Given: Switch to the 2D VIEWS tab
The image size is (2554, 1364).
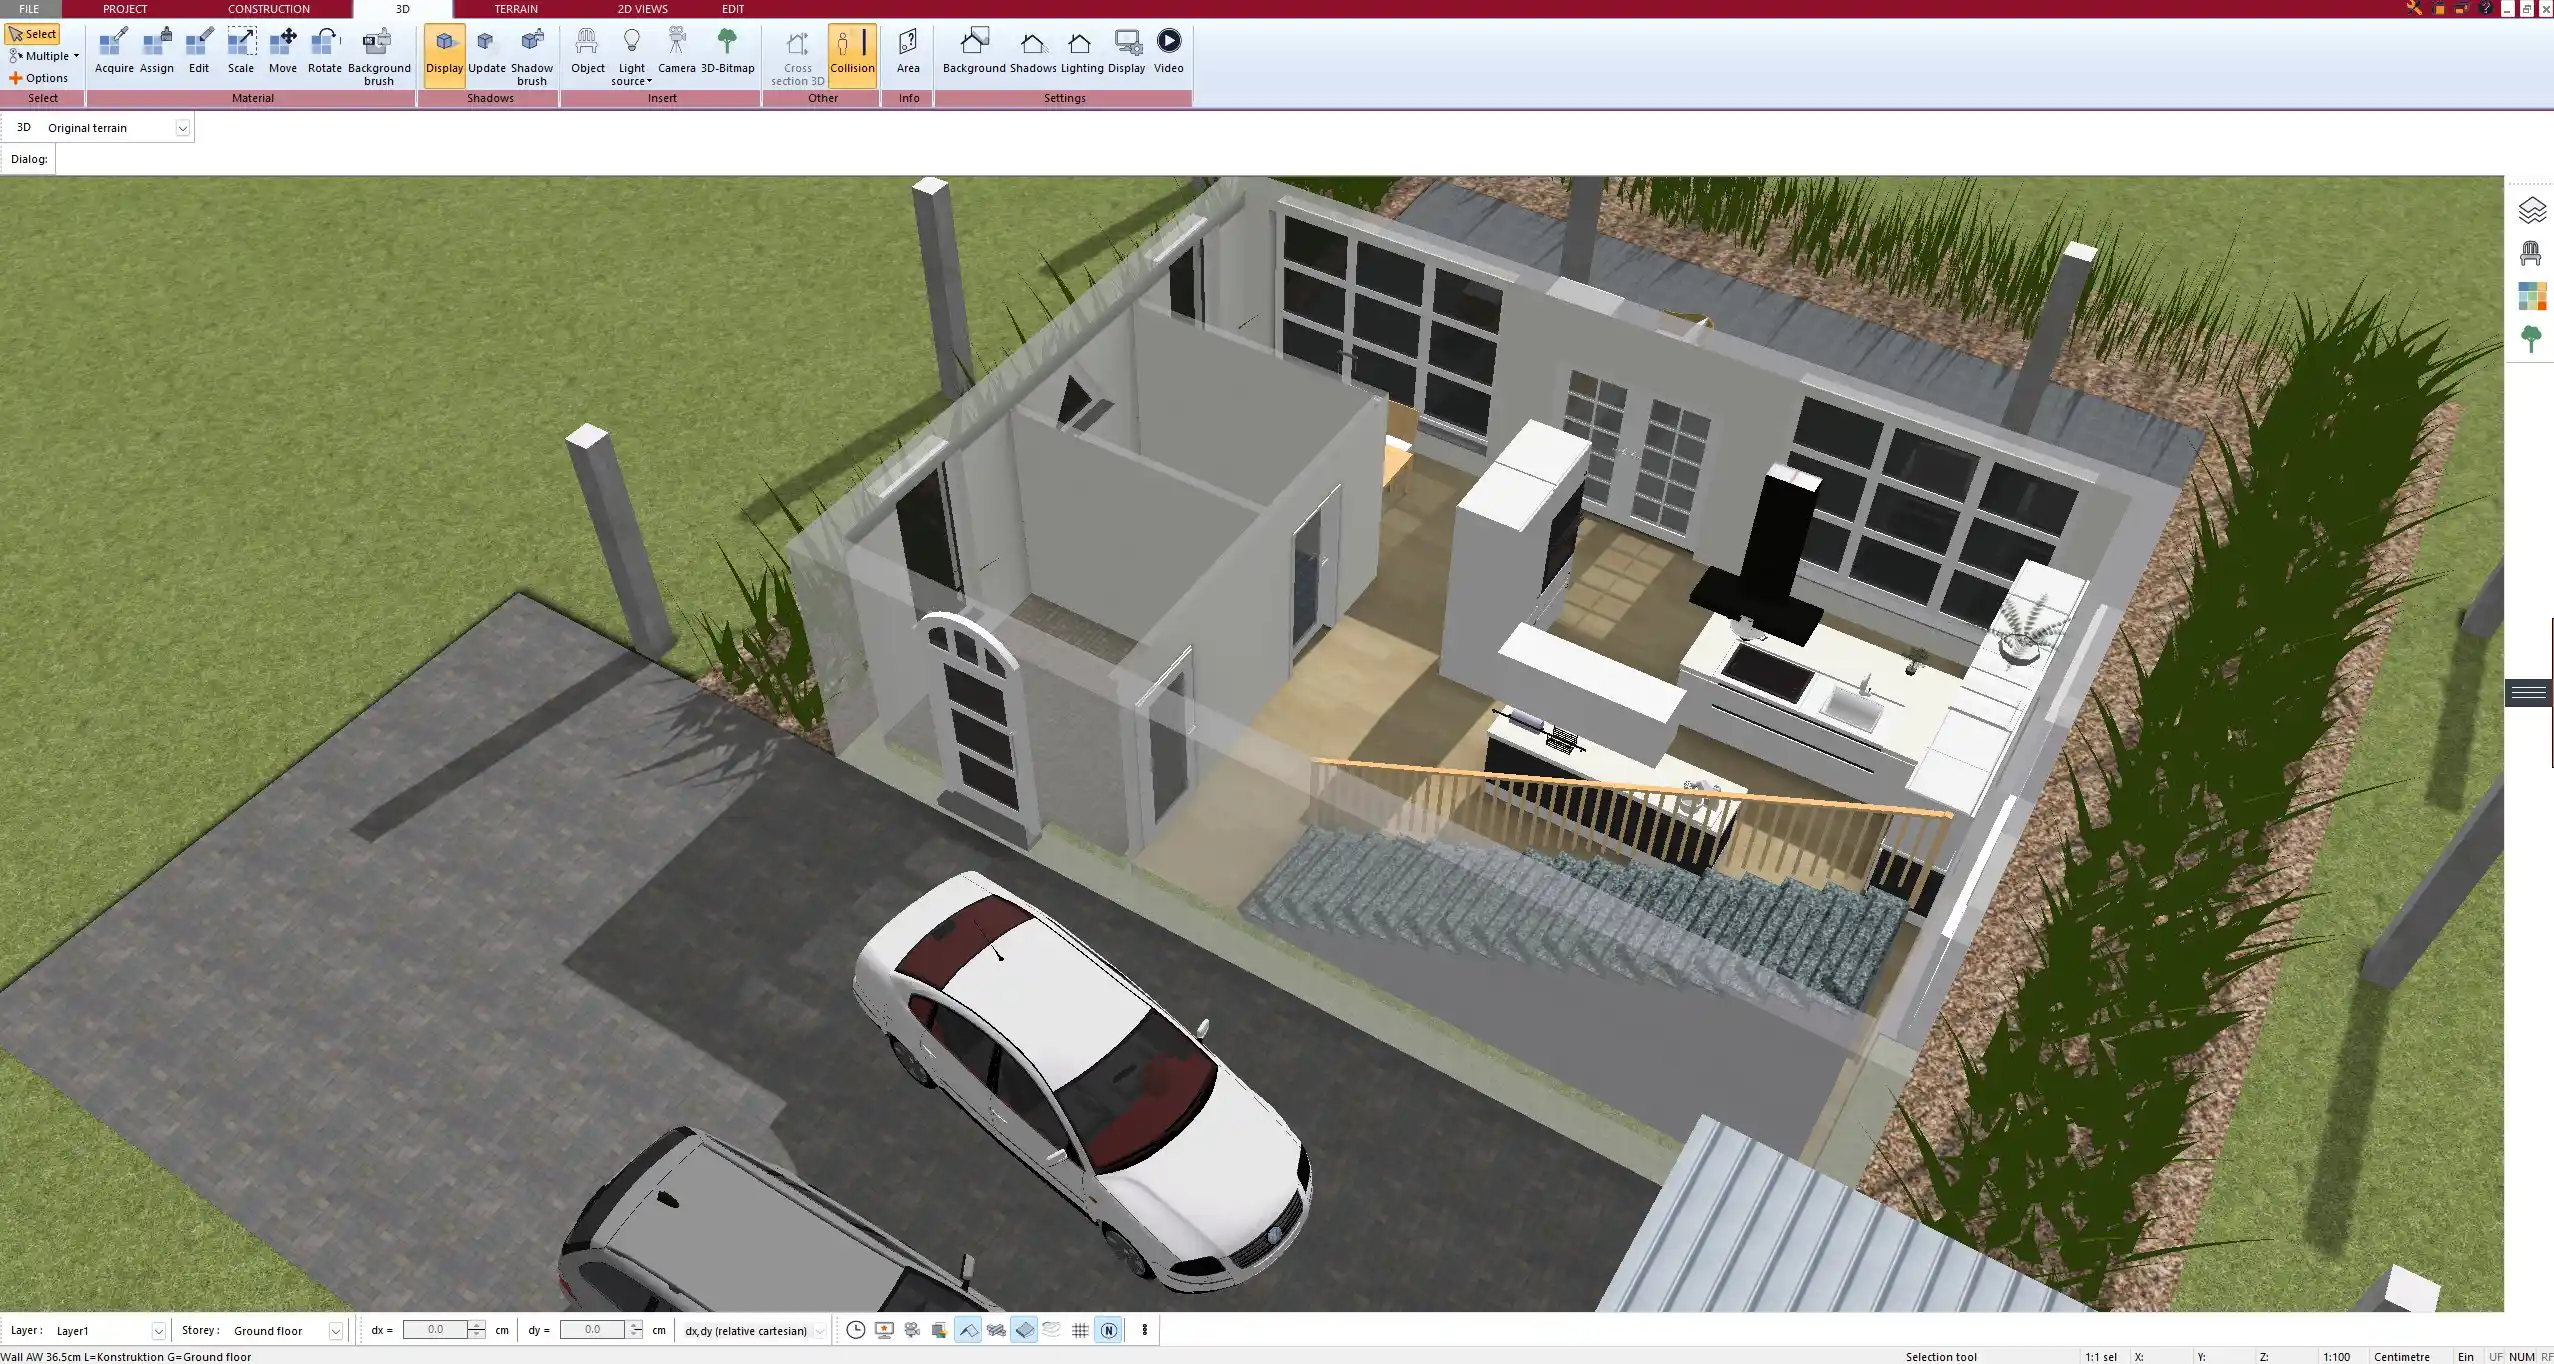Looking at the screenshot, I should coord(642,9).
